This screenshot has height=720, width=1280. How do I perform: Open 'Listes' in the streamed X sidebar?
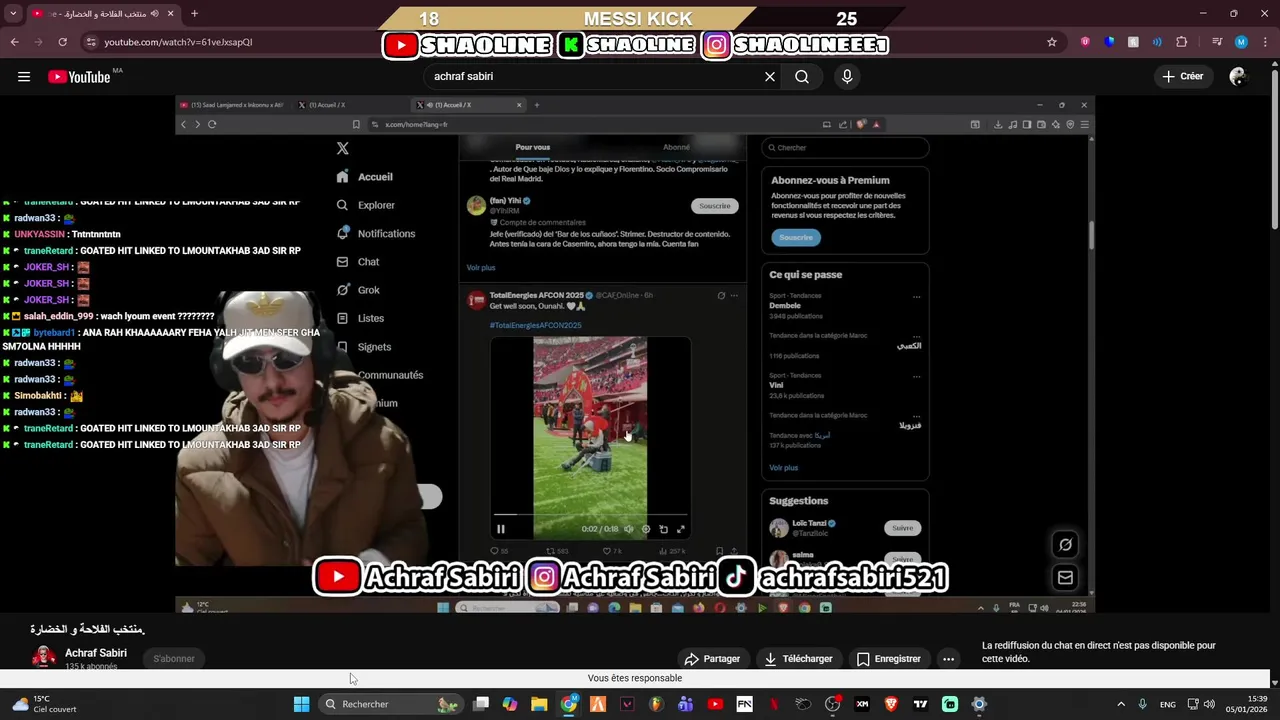coord(360,318)
